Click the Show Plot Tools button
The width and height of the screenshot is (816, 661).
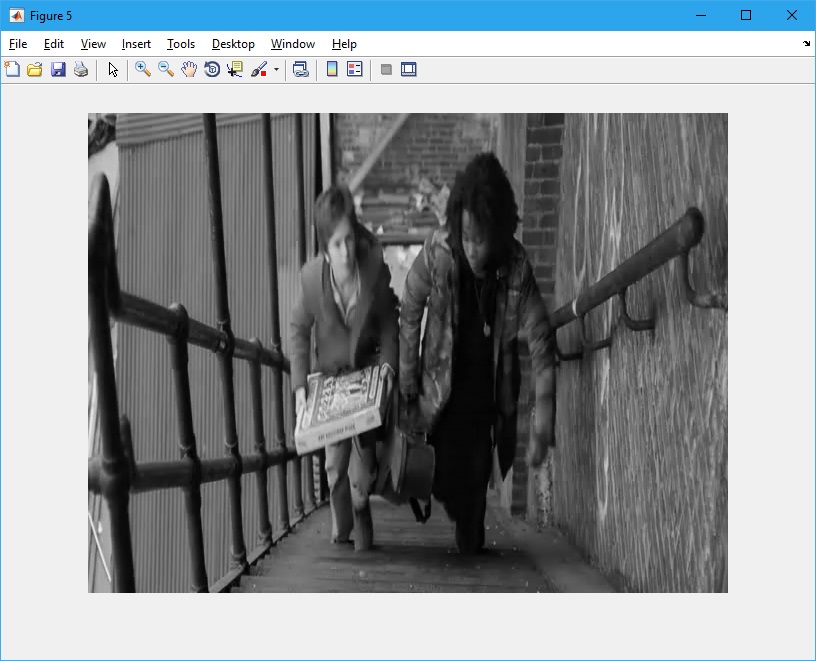(x=408, y=69)
